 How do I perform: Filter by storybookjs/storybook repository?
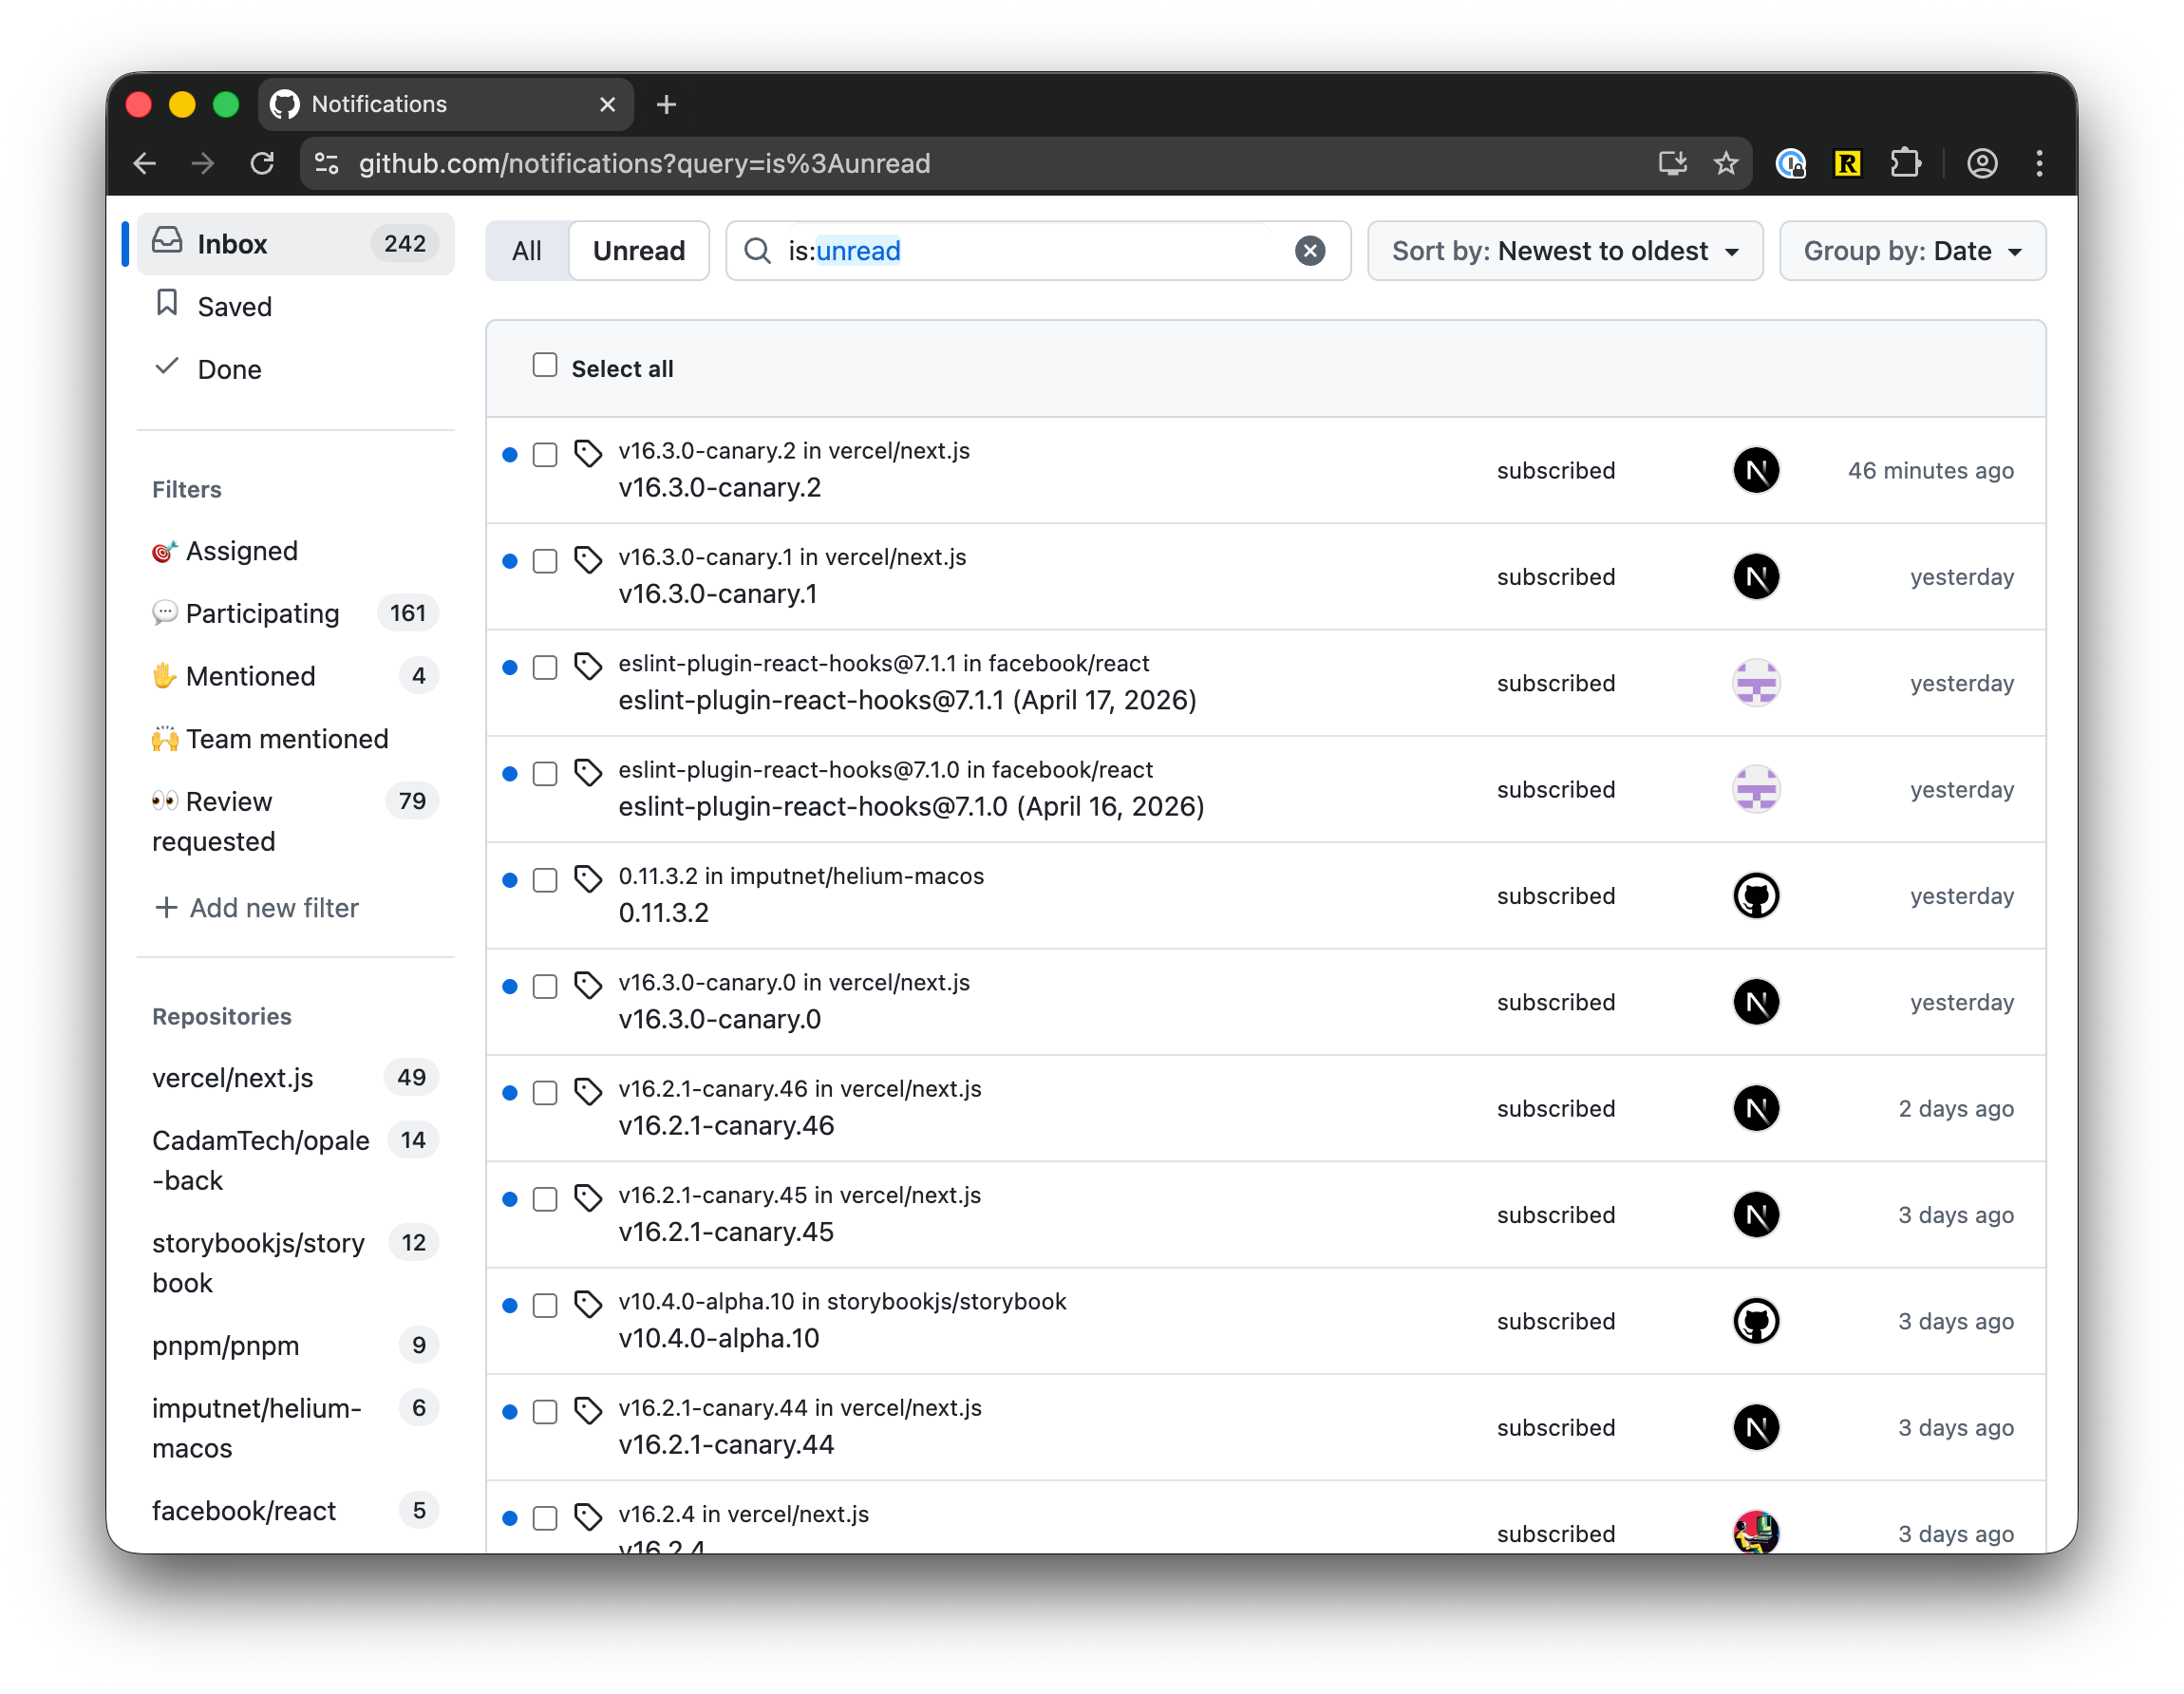coord(295,1263)
